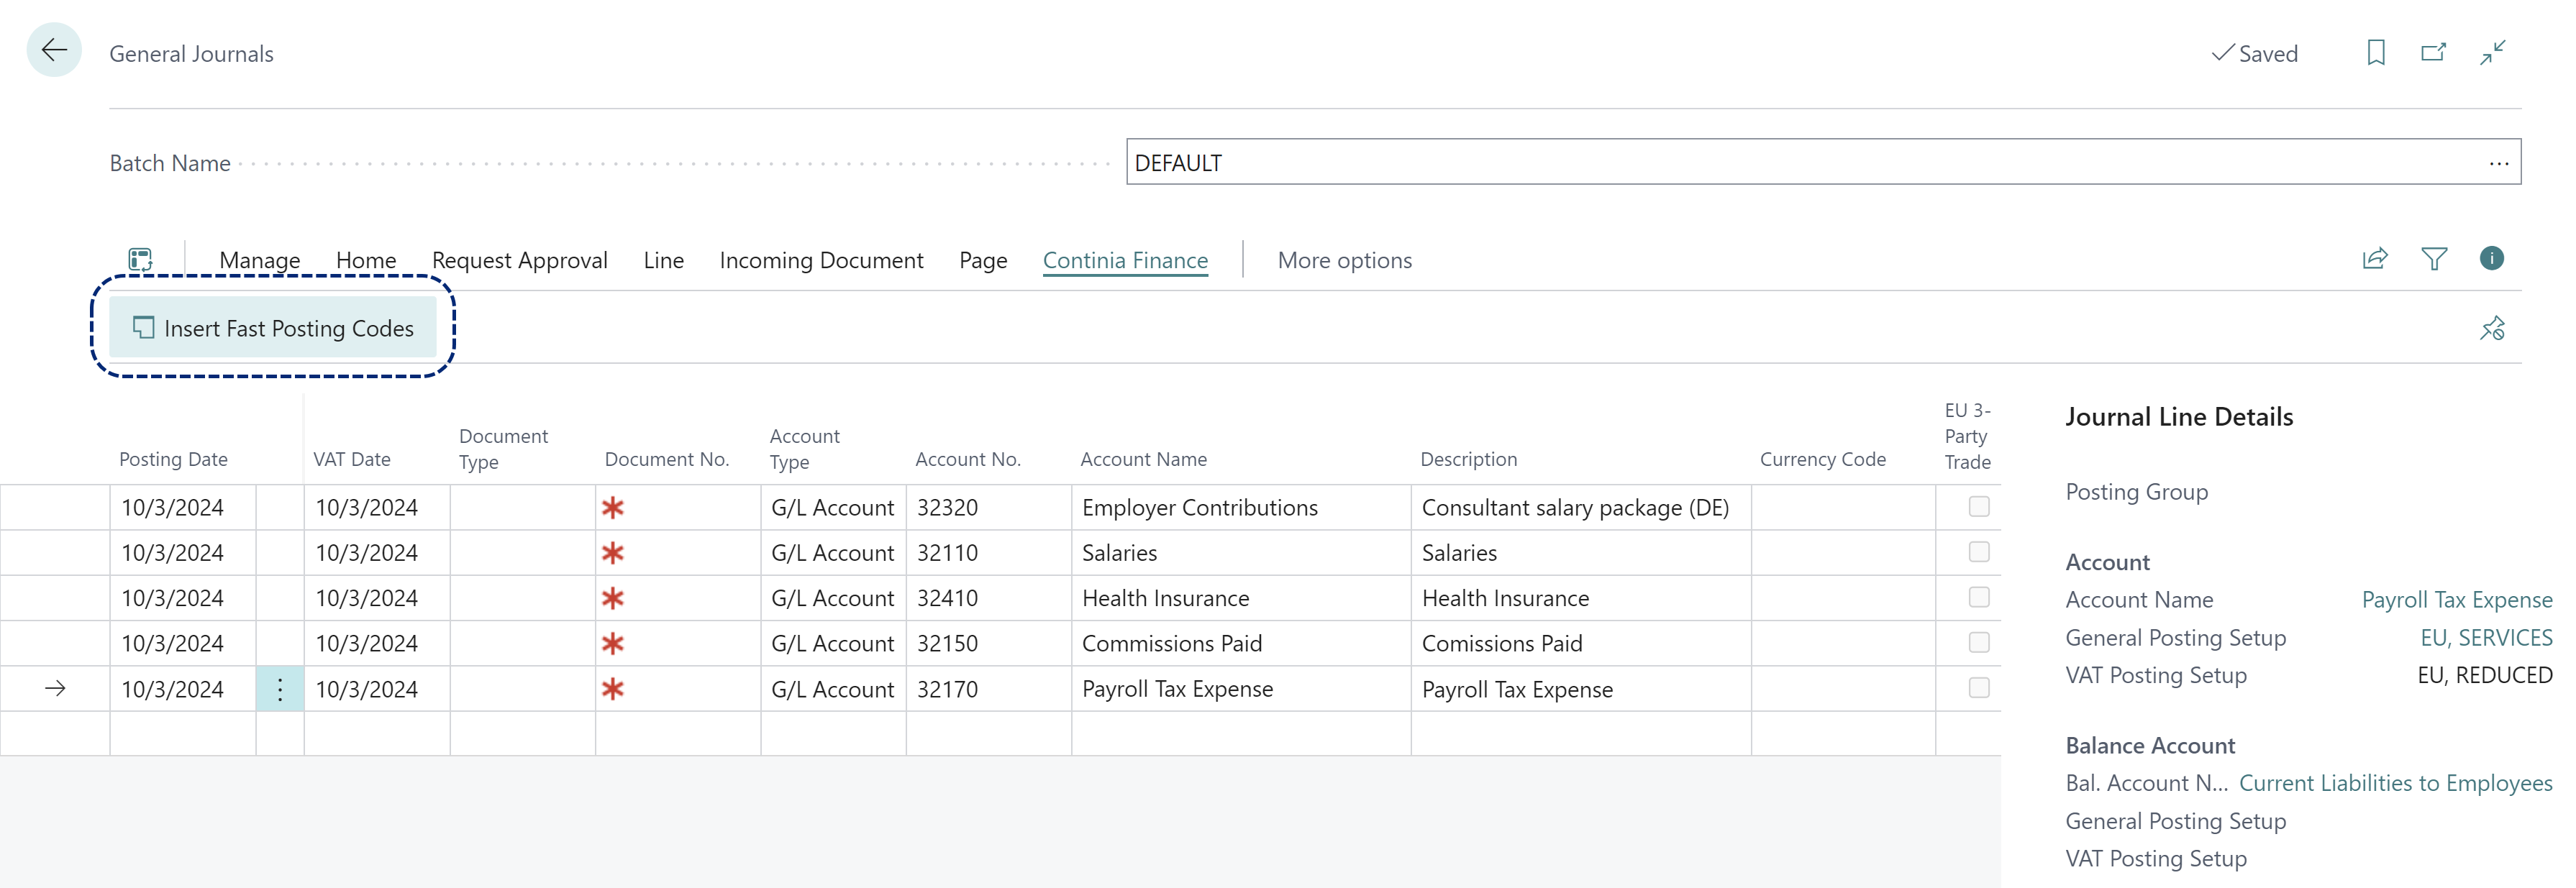Open the Home menu

coord(366,260)
